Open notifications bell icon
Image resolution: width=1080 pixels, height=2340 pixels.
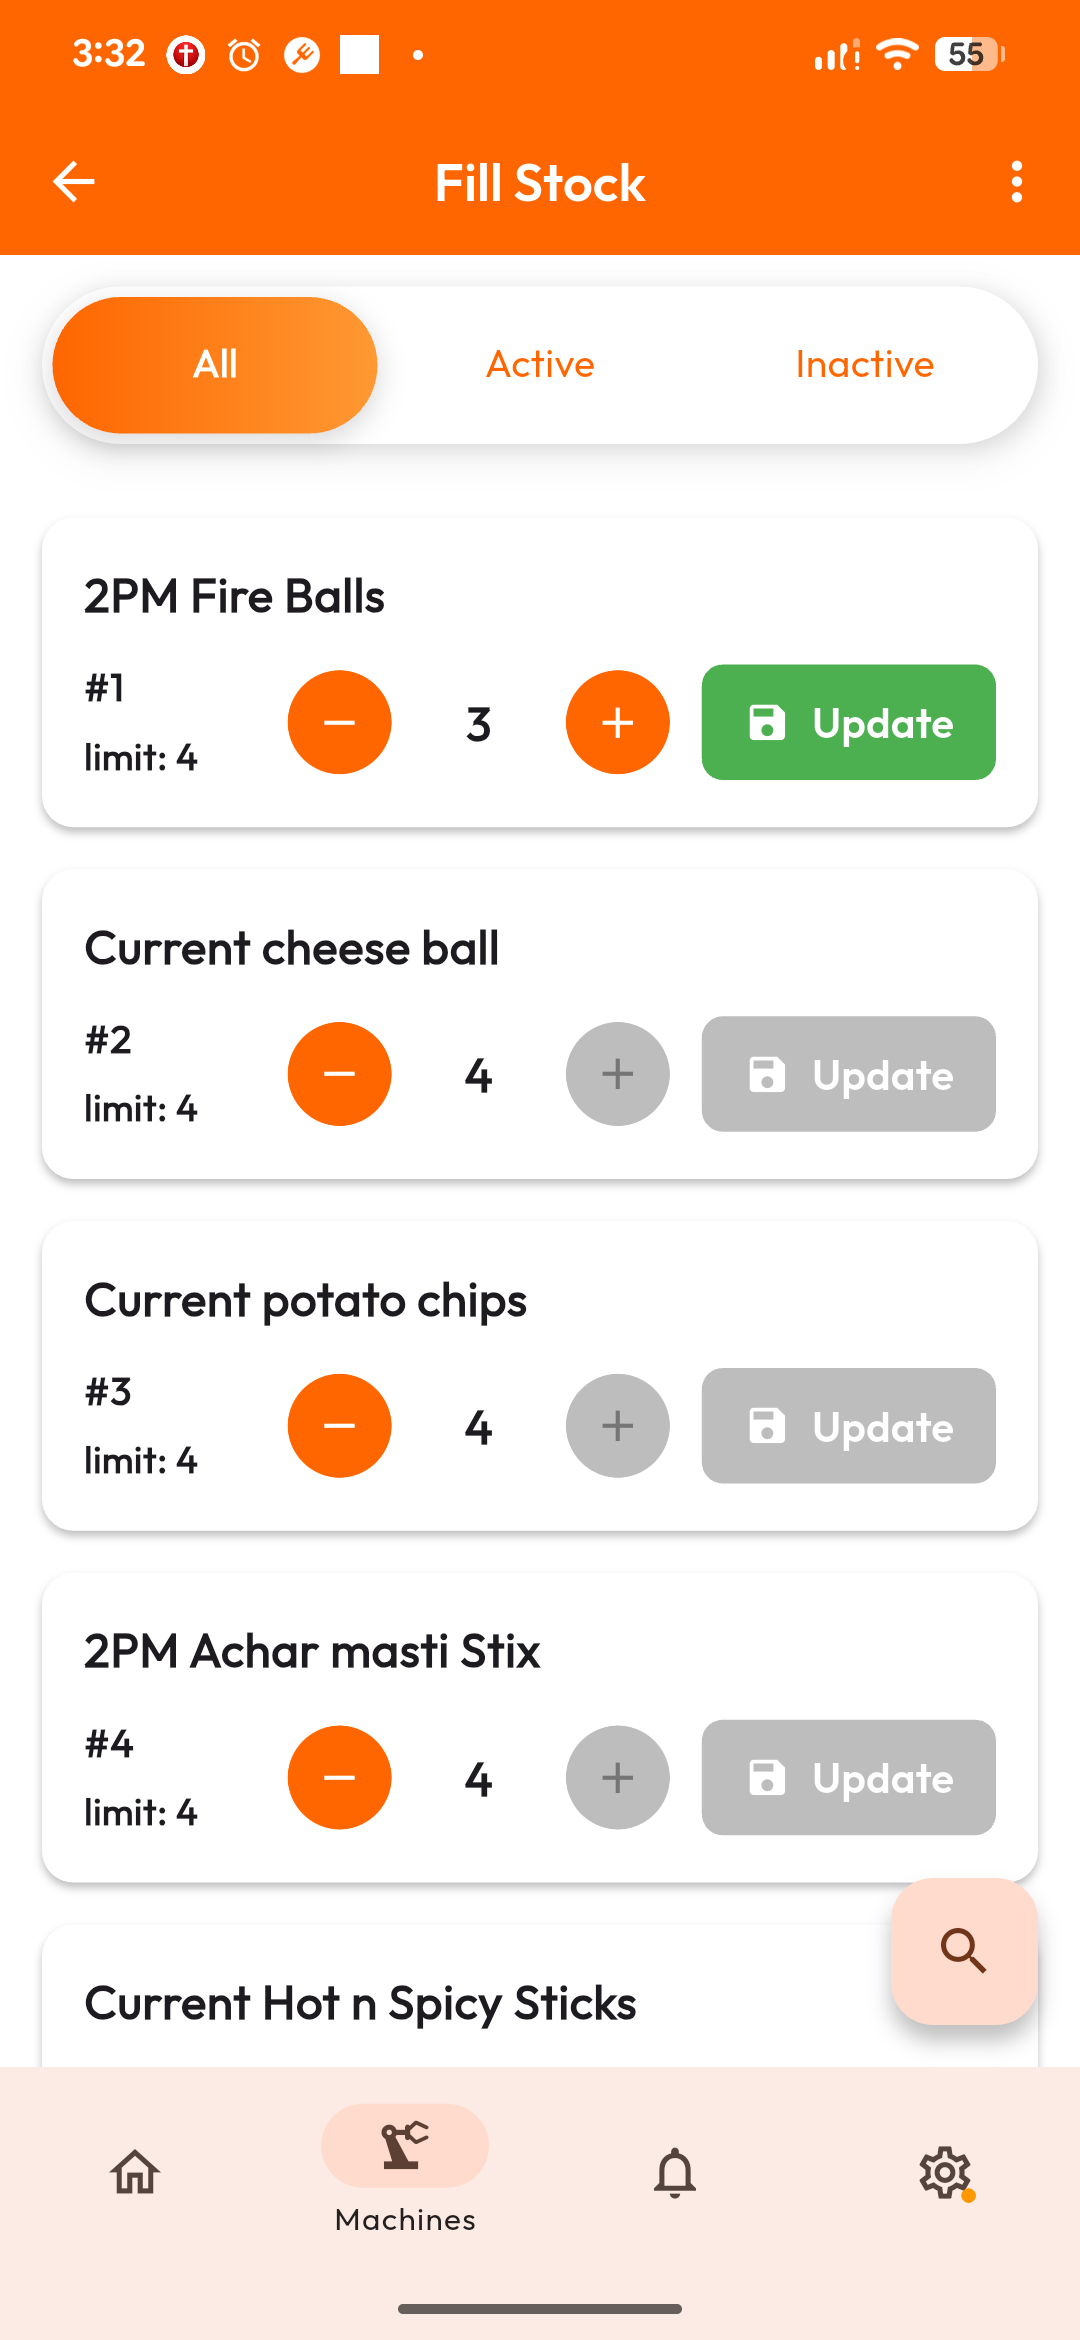[x=675, y=2172]
